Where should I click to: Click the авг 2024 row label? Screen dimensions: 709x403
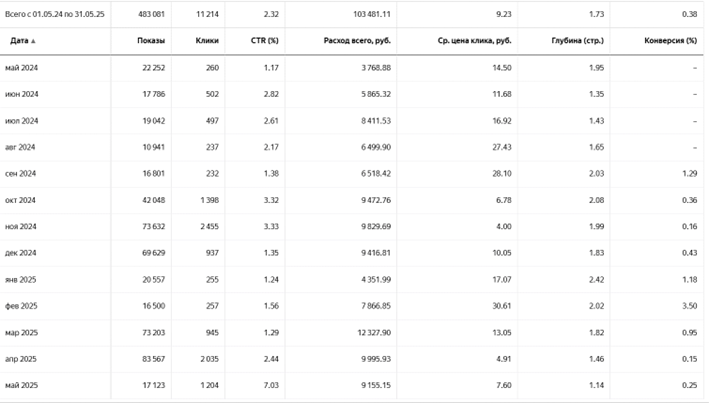pos(22,146)
